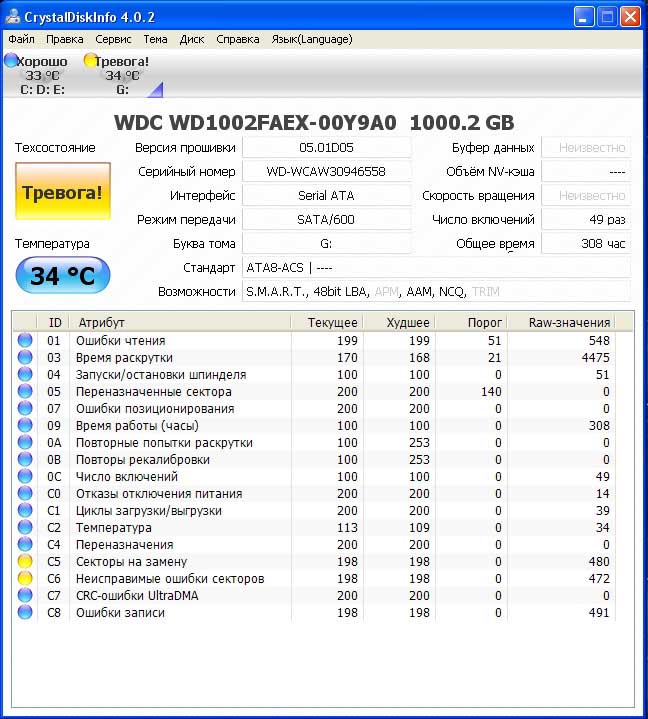This screenshot has width=648, height=719.
Task: Click the status icon for Ошибки позиционирования
Action: coord(25,408)
